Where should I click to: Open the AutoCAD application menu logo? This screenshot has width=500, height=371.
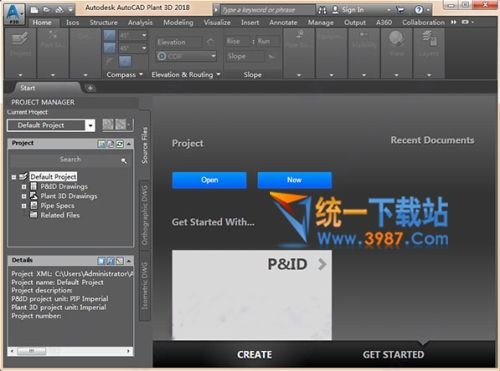tap(15, 14)
